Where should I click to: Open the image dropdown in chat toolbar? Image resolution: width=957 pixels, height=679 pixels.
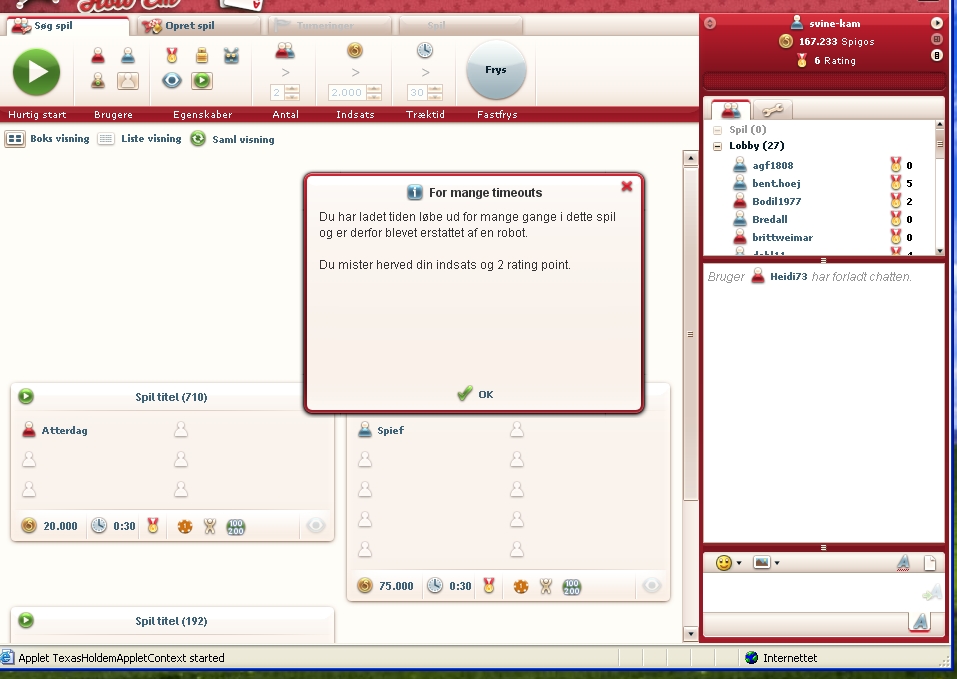click(765, 563)
